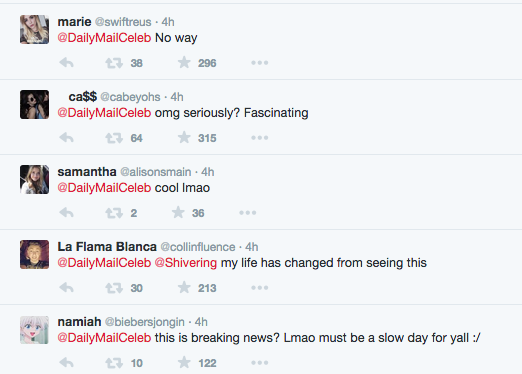
Task: Go to samantha's profile via name
Action: click(x=87, y=172)
